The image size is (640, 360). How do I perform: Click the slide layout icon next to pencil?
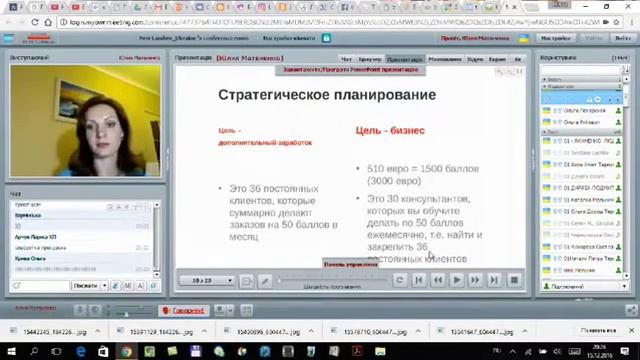pyautogui.click(x=247, y=281)
